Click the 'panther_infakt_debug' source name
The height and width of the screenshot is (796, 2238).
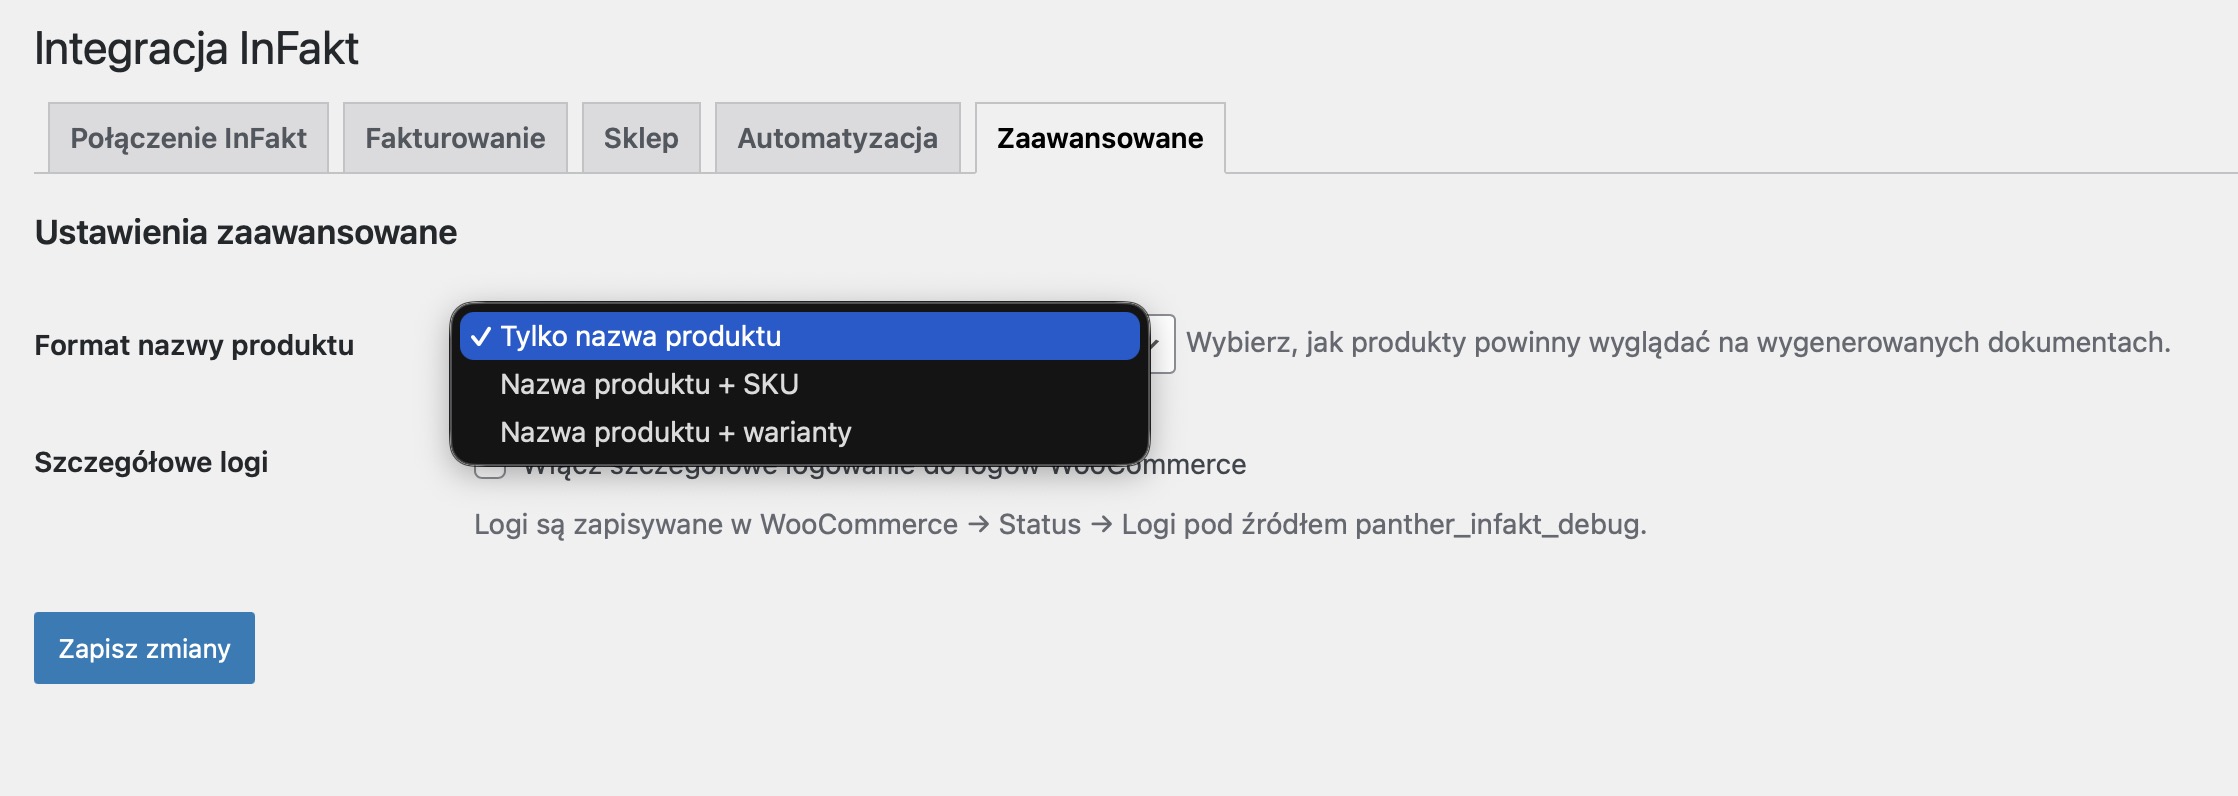pyautogui.click(x=1498, y=524)
